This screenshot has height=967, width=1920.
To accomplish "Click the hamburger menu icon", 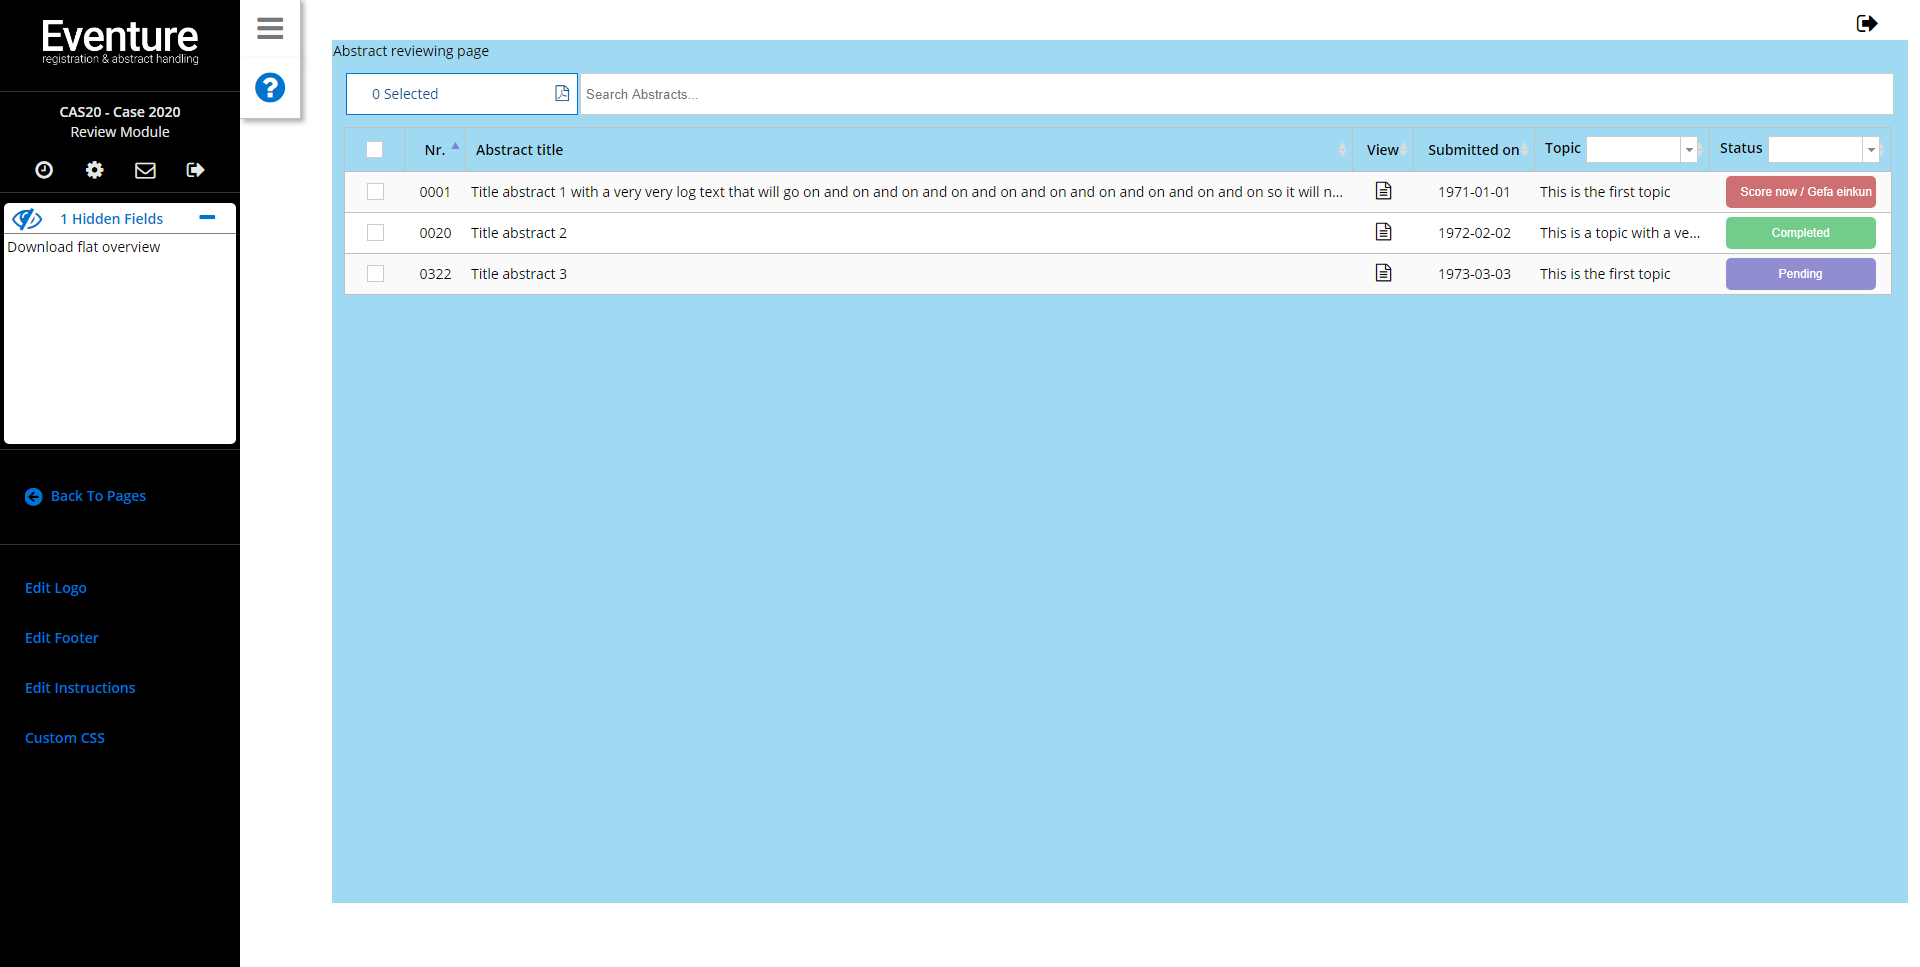I will click(269, 29).
